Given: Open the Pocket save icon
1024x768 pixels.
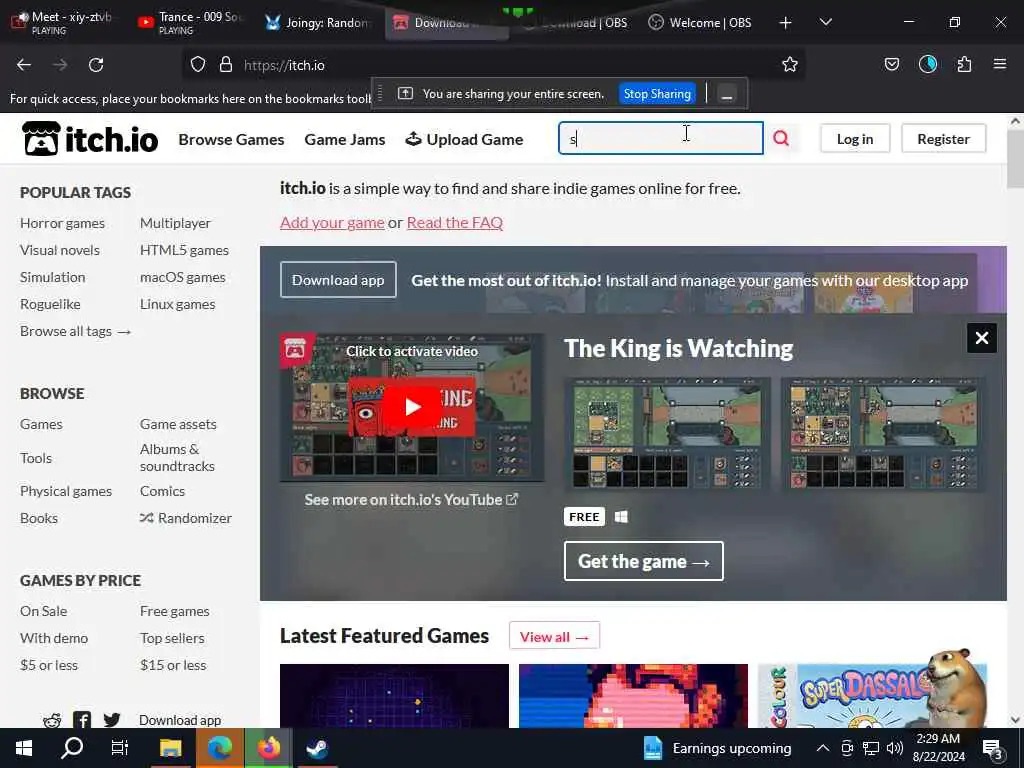Looking at the screenshot, I should pyautogui.click(x=891, y=65).
